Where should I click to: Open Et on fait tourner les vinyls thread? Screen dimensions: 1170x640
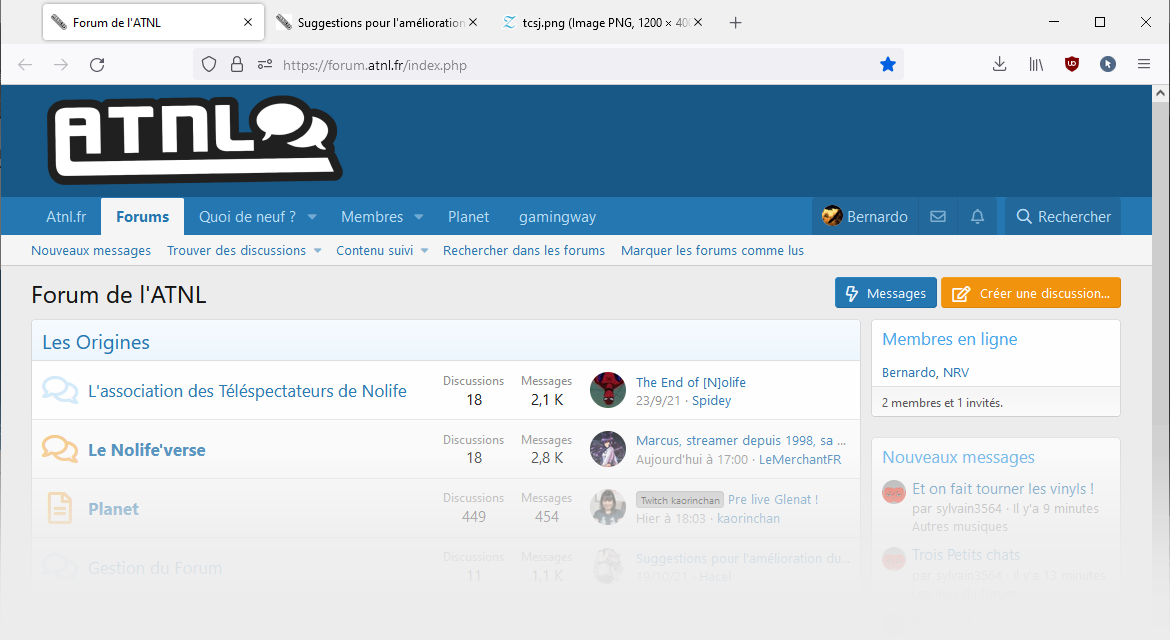pyautogui.click(x=1003, y=489)
